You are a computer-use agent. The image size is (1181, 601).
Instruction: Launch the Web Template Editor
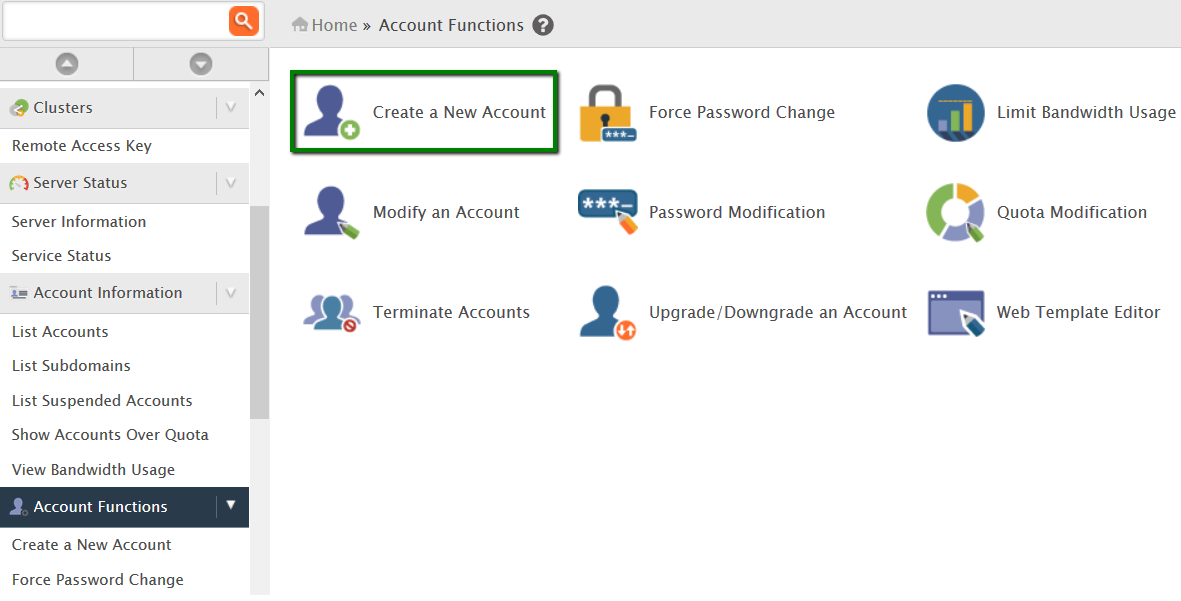click(x=1078, y=312)
